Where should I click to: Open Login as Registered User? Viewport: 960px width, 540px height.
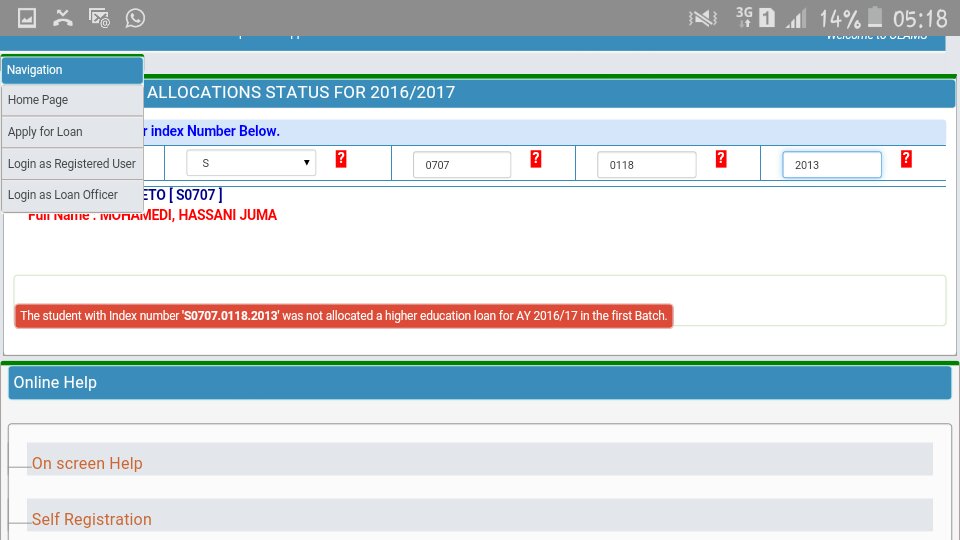[x=72, y=163]
